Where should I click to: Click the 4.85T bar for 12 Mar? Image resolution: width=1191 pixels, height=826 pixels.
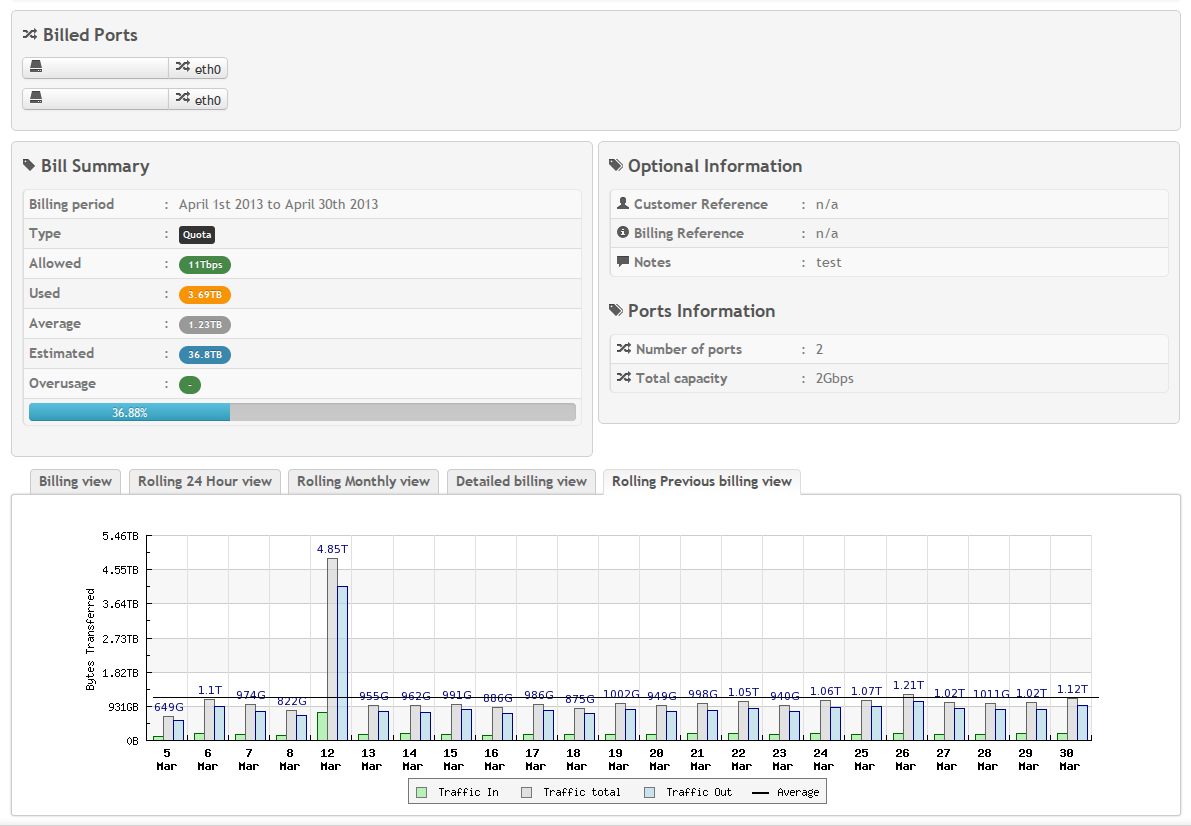click(x=332, y=648)
